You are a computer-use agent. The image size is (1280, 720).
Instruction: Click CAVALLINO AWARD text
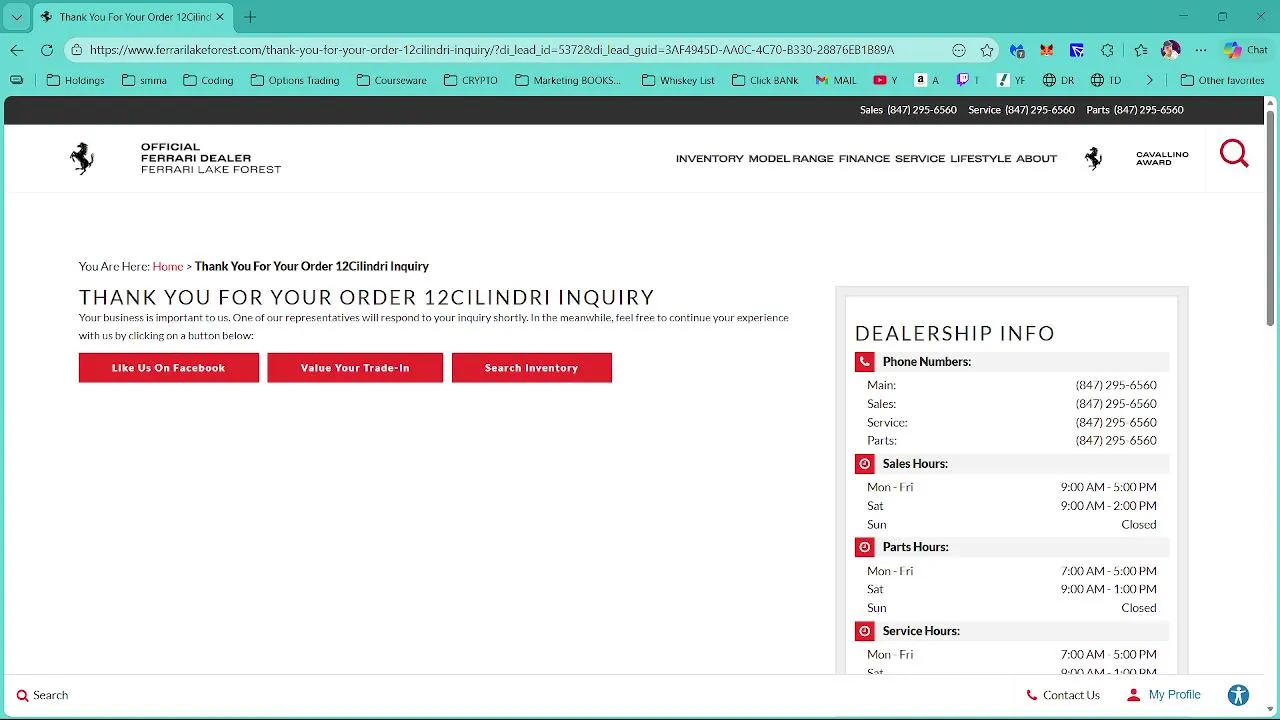[x=1162, y=158]
